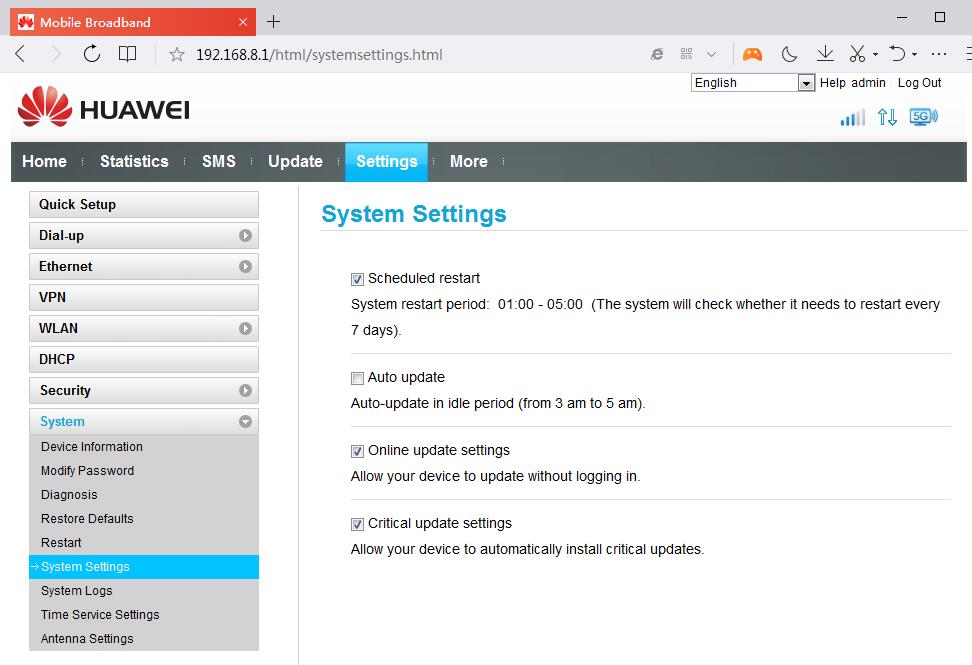The image size is (972, 665).
Task: Click the browser address bar URL
Action: pyautogui.click(x=320, y=55)
